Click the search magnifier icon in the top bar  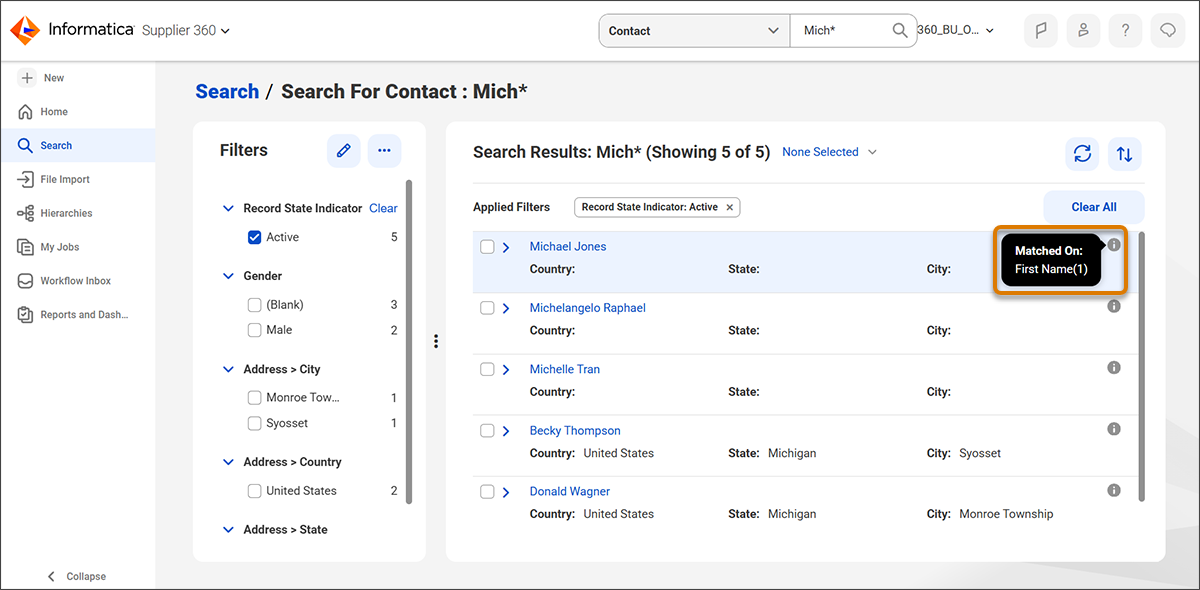pyautogui.click(x=900, y=30)
